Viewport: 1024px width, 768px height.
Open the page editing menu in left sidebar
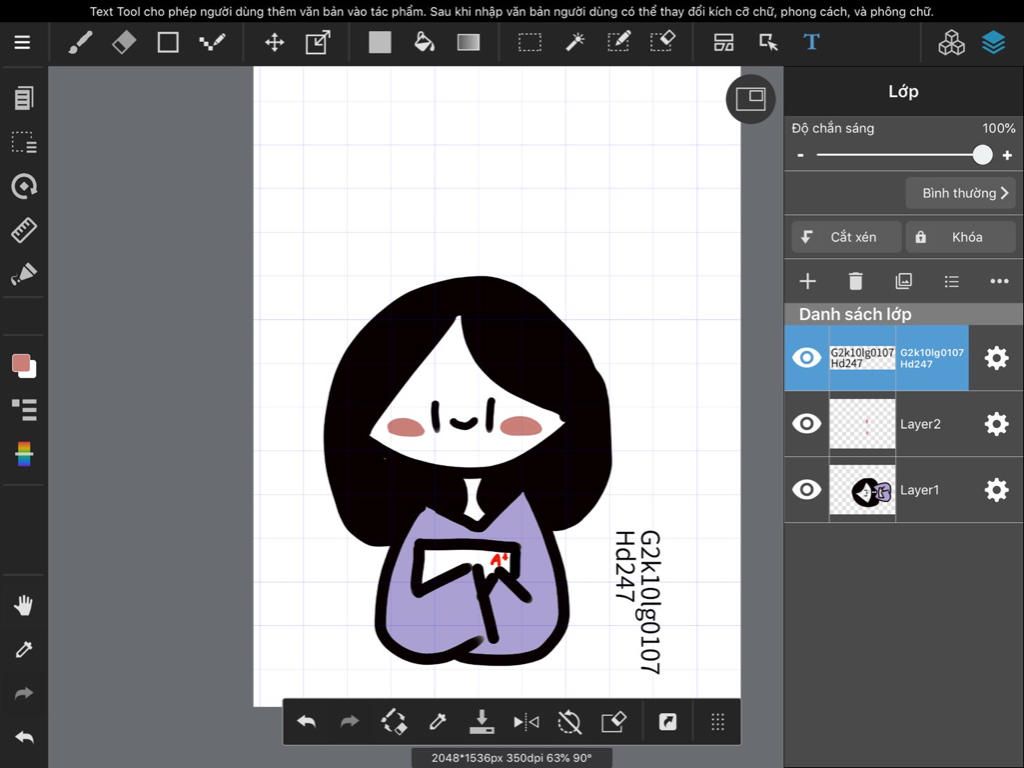tap(24, 98)
